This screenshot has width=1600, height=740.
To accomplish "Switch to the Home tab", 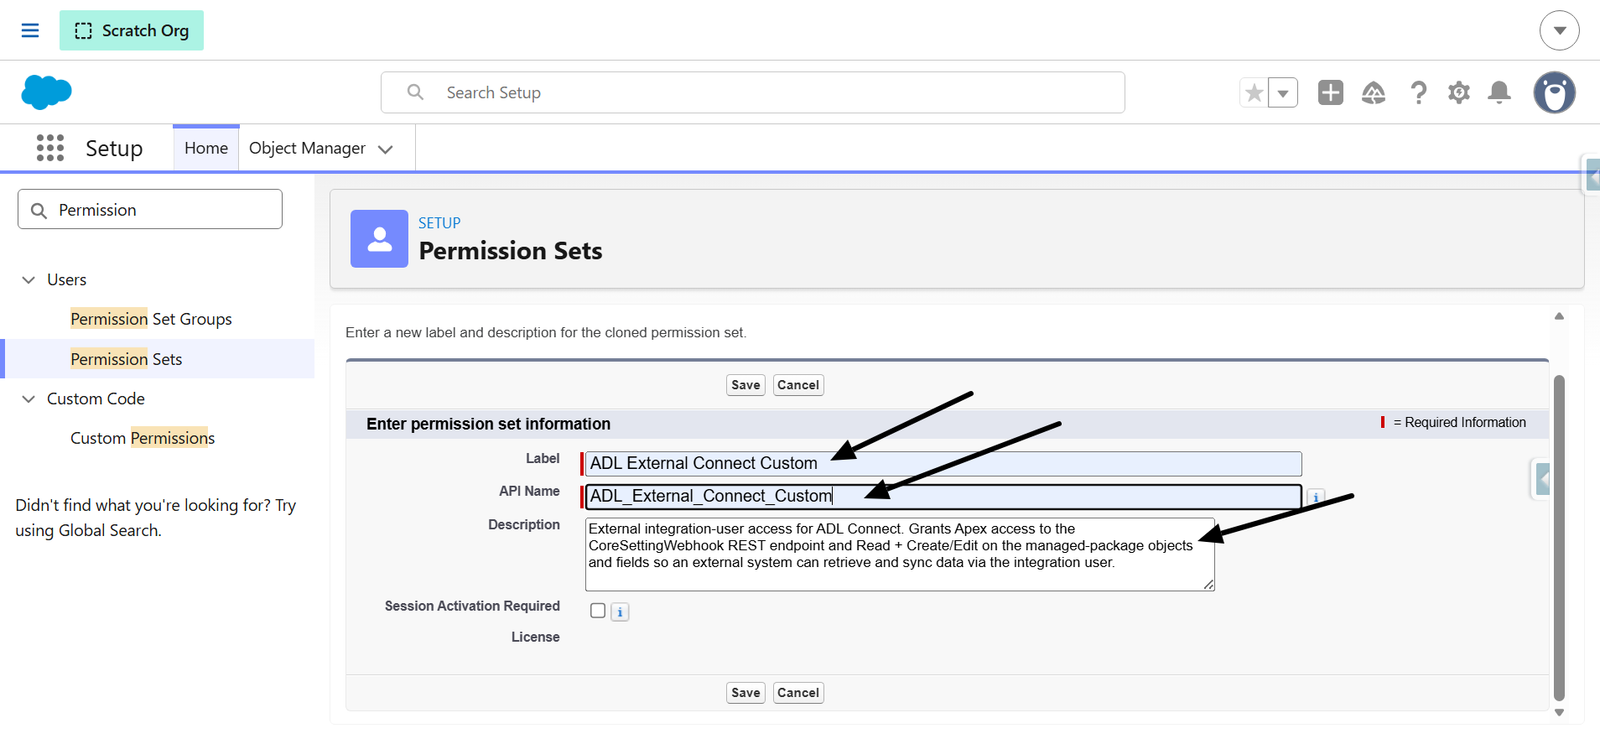I will point(206,148).
